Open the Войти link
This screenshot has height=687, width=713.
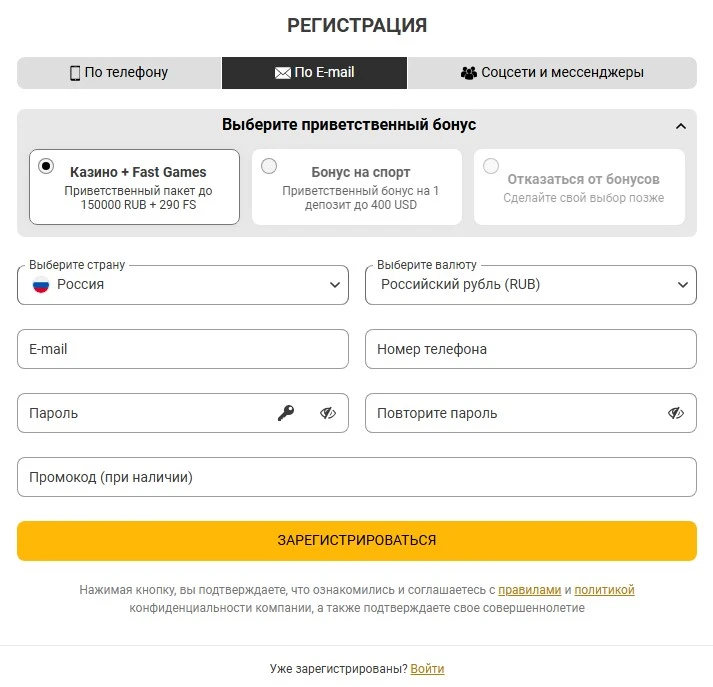click(x=427, y=669)
